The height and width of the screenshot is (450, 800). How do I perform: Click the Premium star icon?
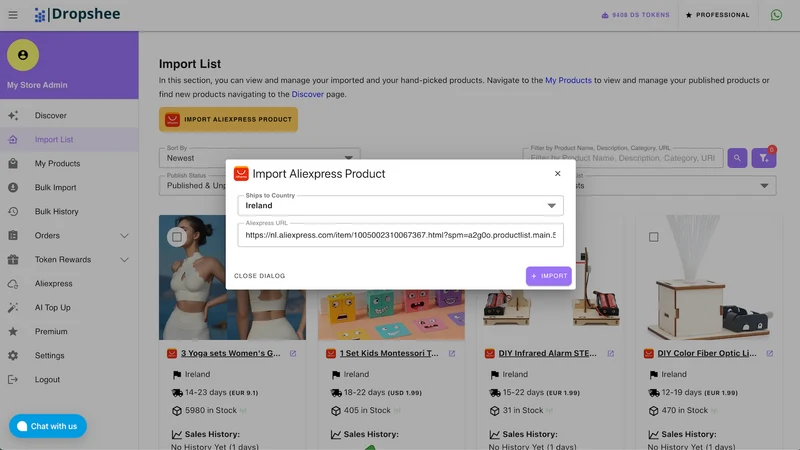point(13,331)
